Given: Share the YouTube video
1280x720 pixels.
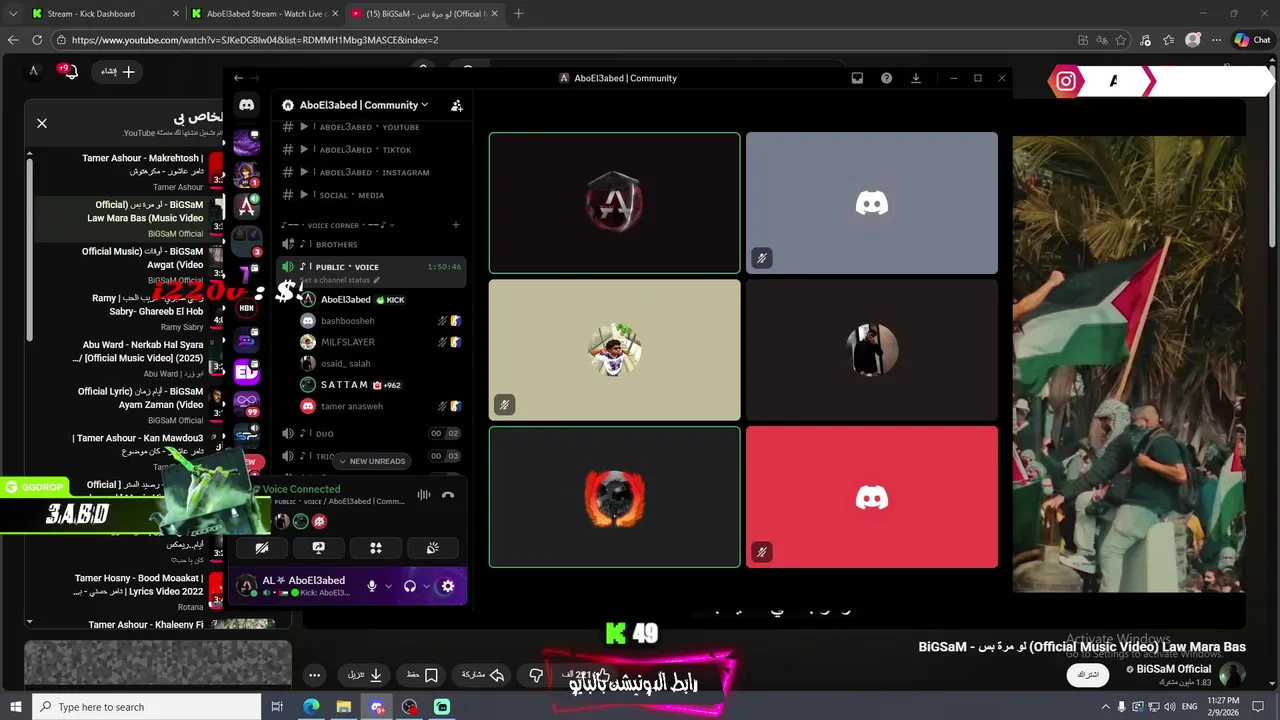Looking at the screenshot, I should (x=483, y=675).
